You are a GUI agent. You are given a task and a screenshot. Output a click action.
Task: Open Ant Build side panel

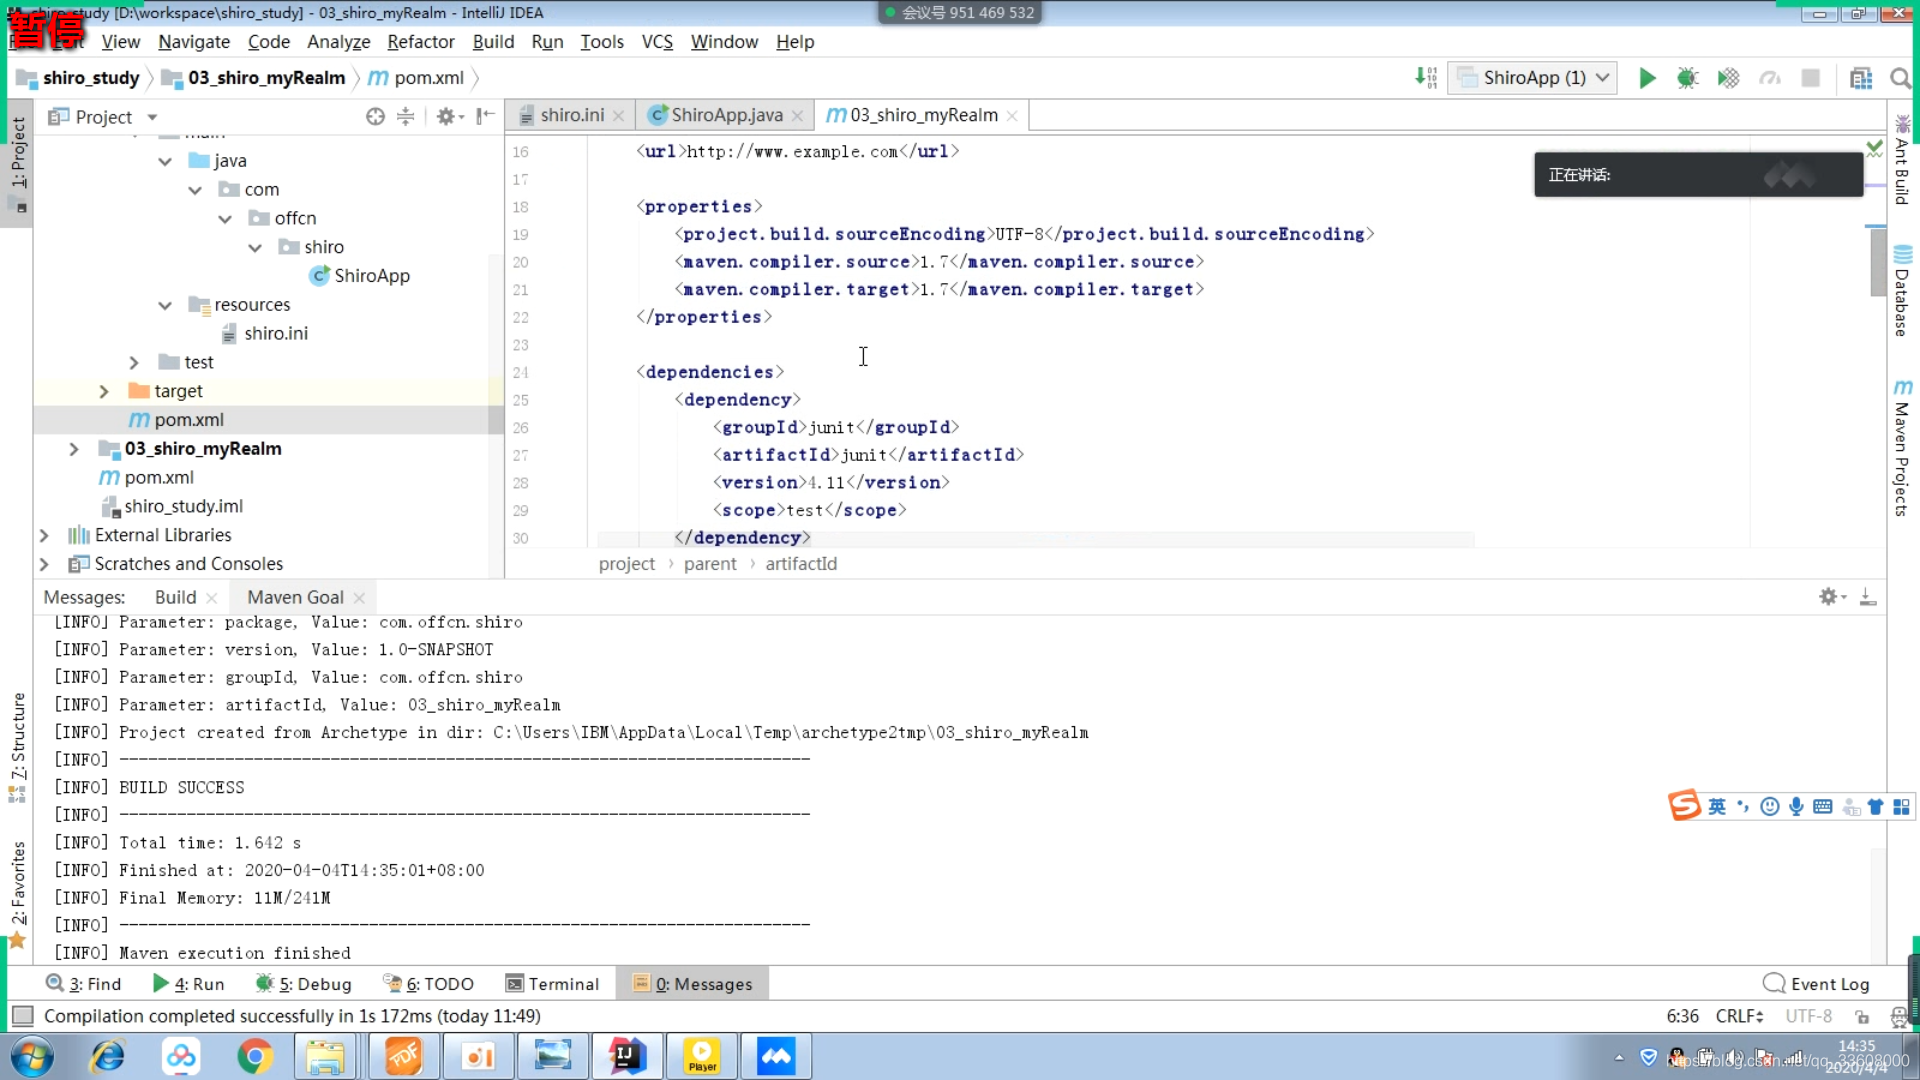[x=1902, y=160]
